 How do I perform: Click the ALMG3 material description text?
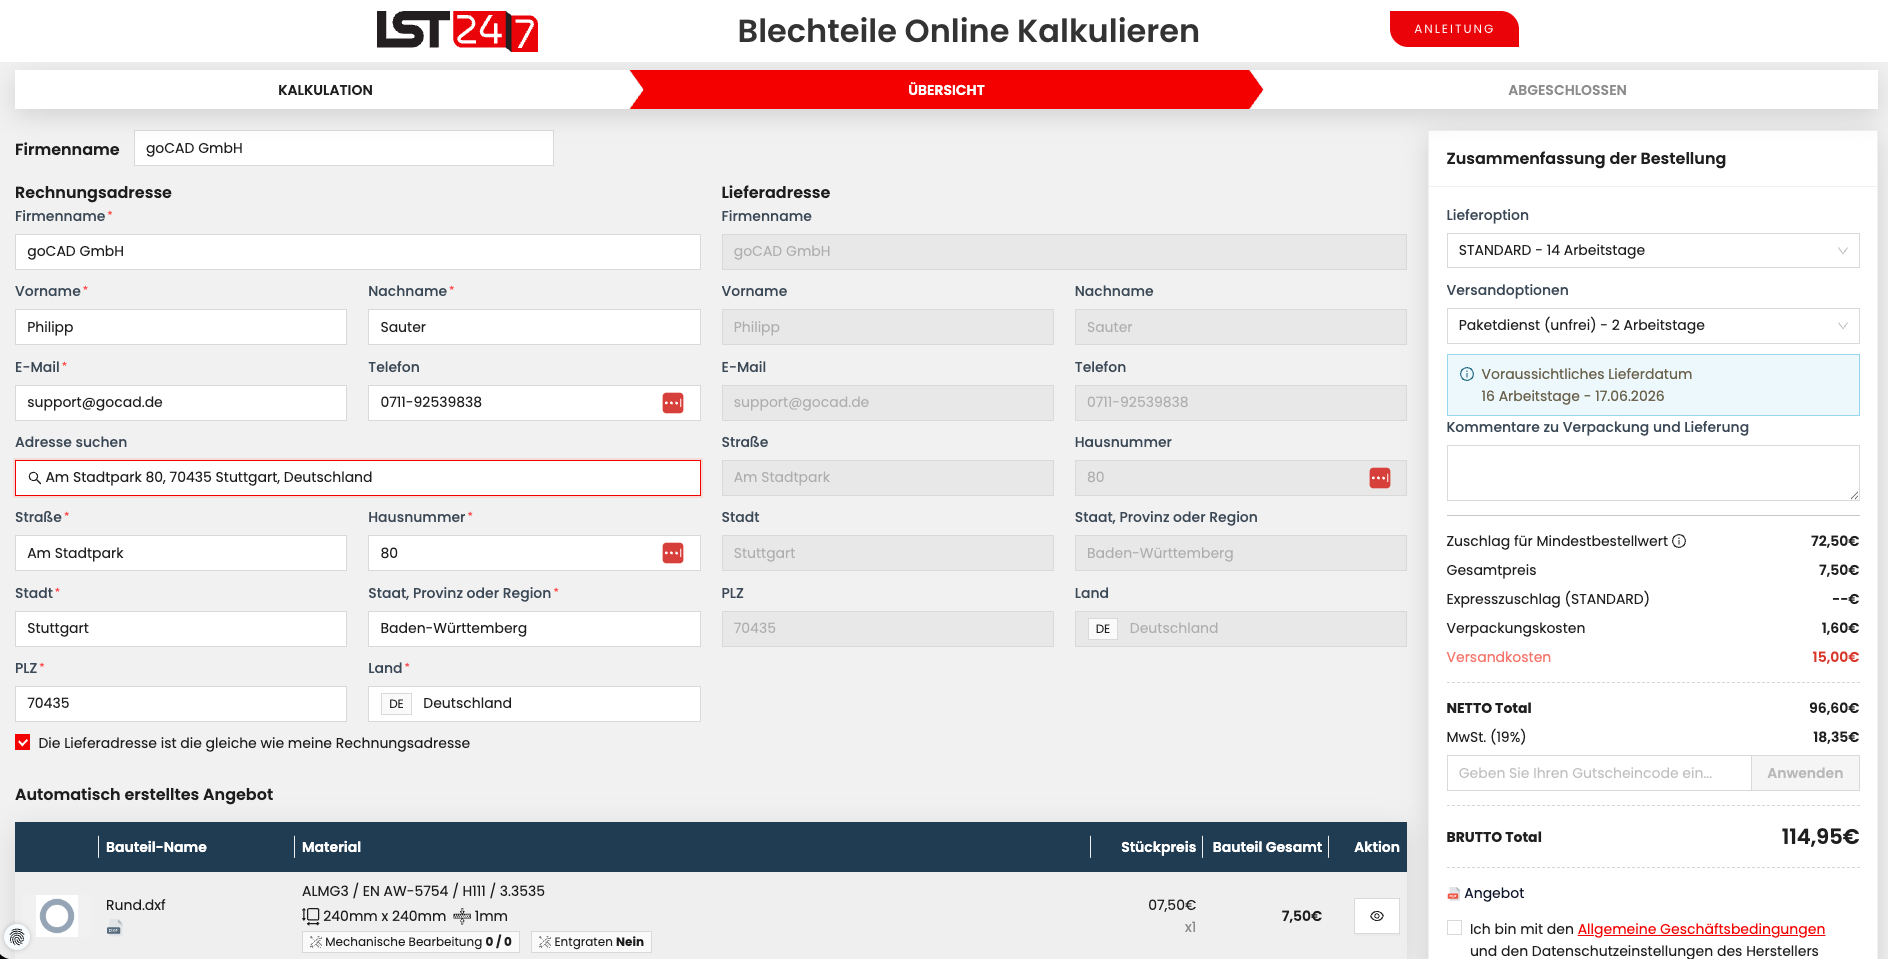(x=423, y=891)
